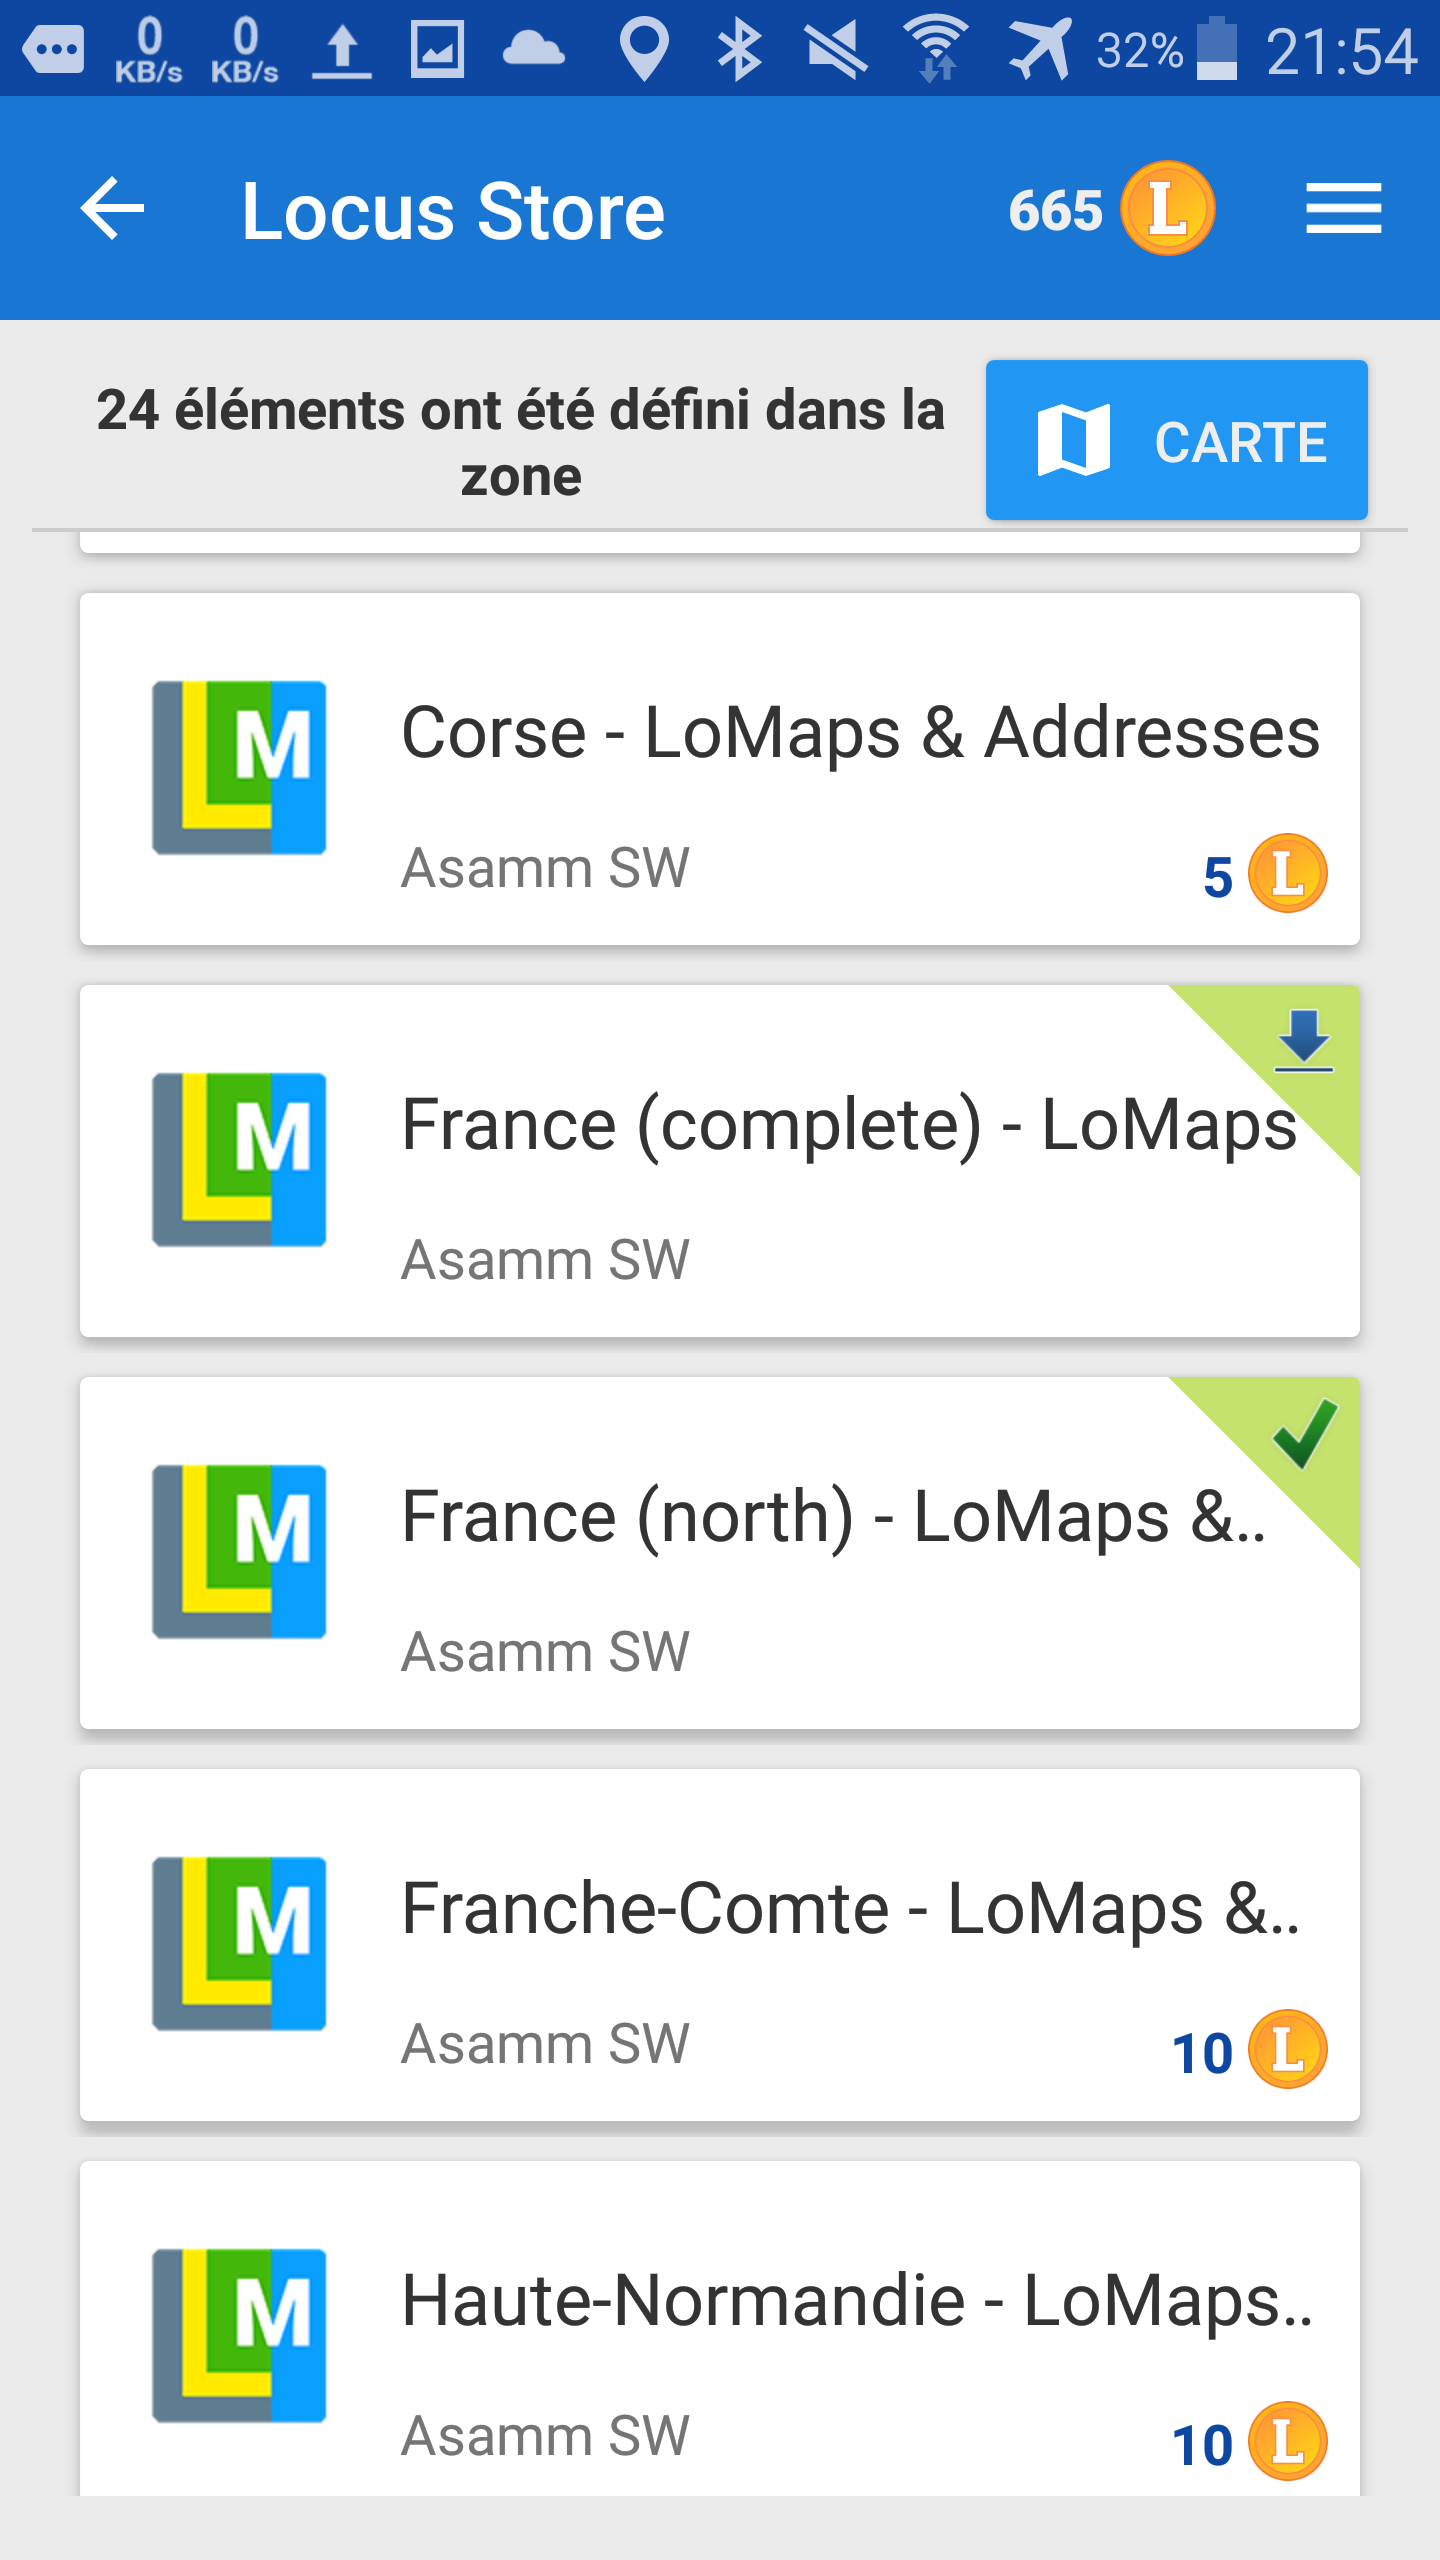Image resolution: width=1440 pixels, height=2560 pixels.
Task: Tap the green checkmark on France (north)
Action: click(x=1304, y=1432)
